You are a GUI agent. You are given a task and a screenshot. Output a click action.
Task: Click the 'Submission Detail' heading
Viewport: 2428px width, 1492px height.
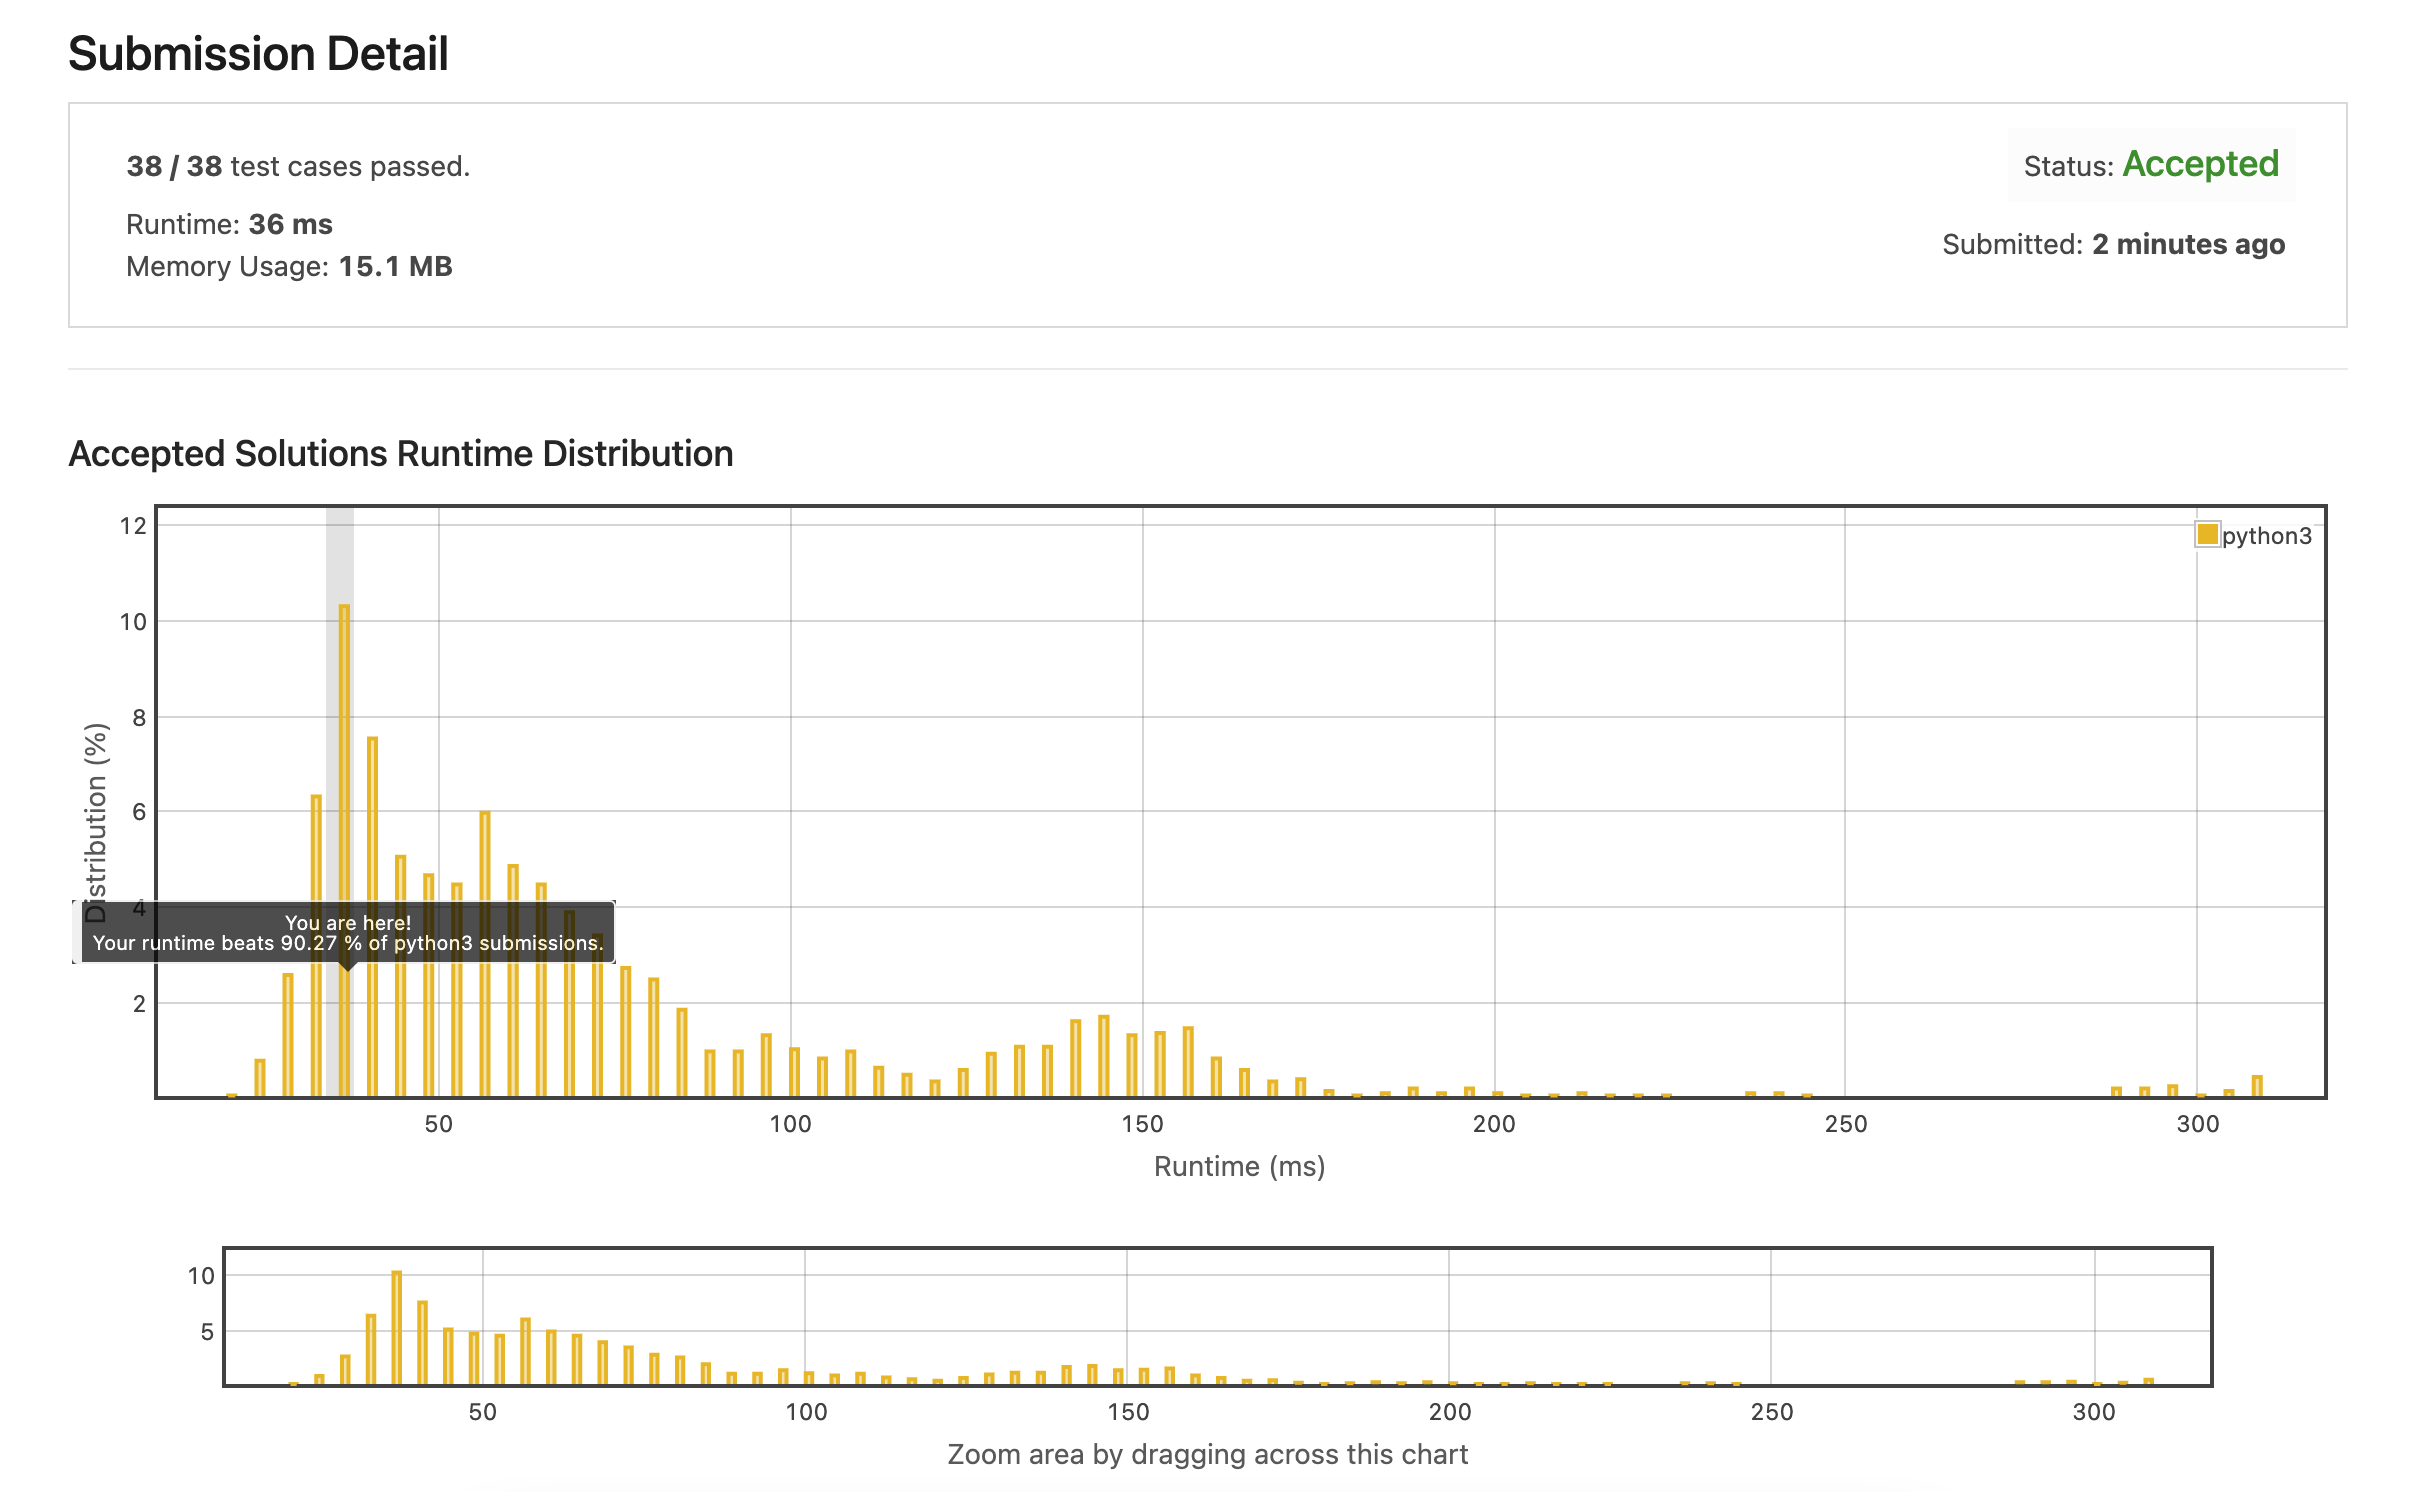tap(258, 54)
